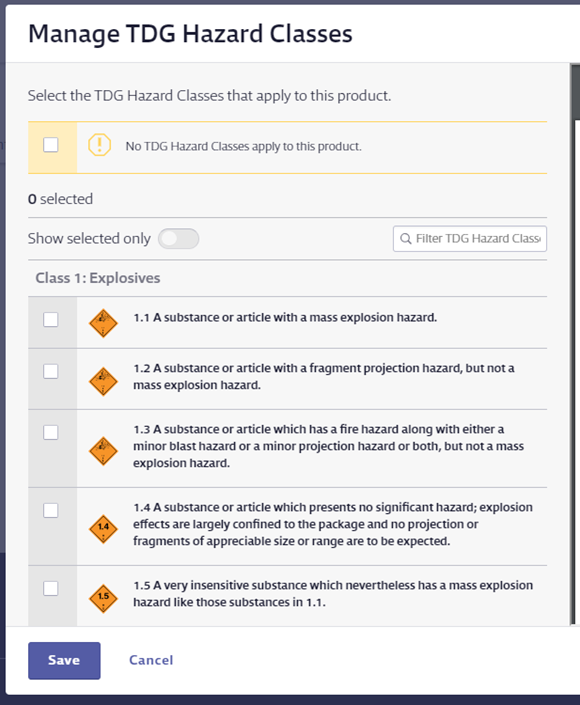Image resolution: width=580 pixels, height=705 pixels.
Task: Save the hazard class selection
Action: 64,660
